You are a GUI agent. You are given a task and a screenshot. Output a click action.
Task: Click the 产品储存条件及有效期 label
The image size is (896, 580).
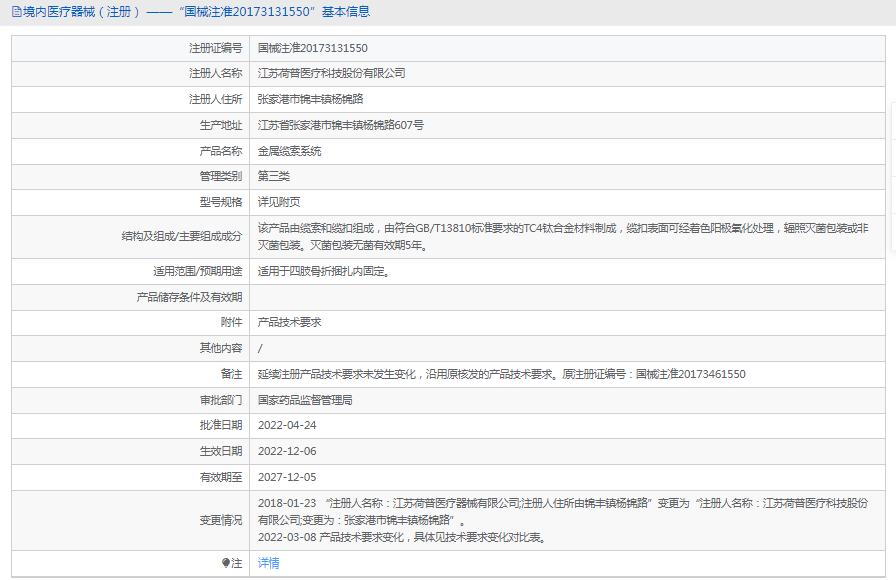[x=189, y=297]
